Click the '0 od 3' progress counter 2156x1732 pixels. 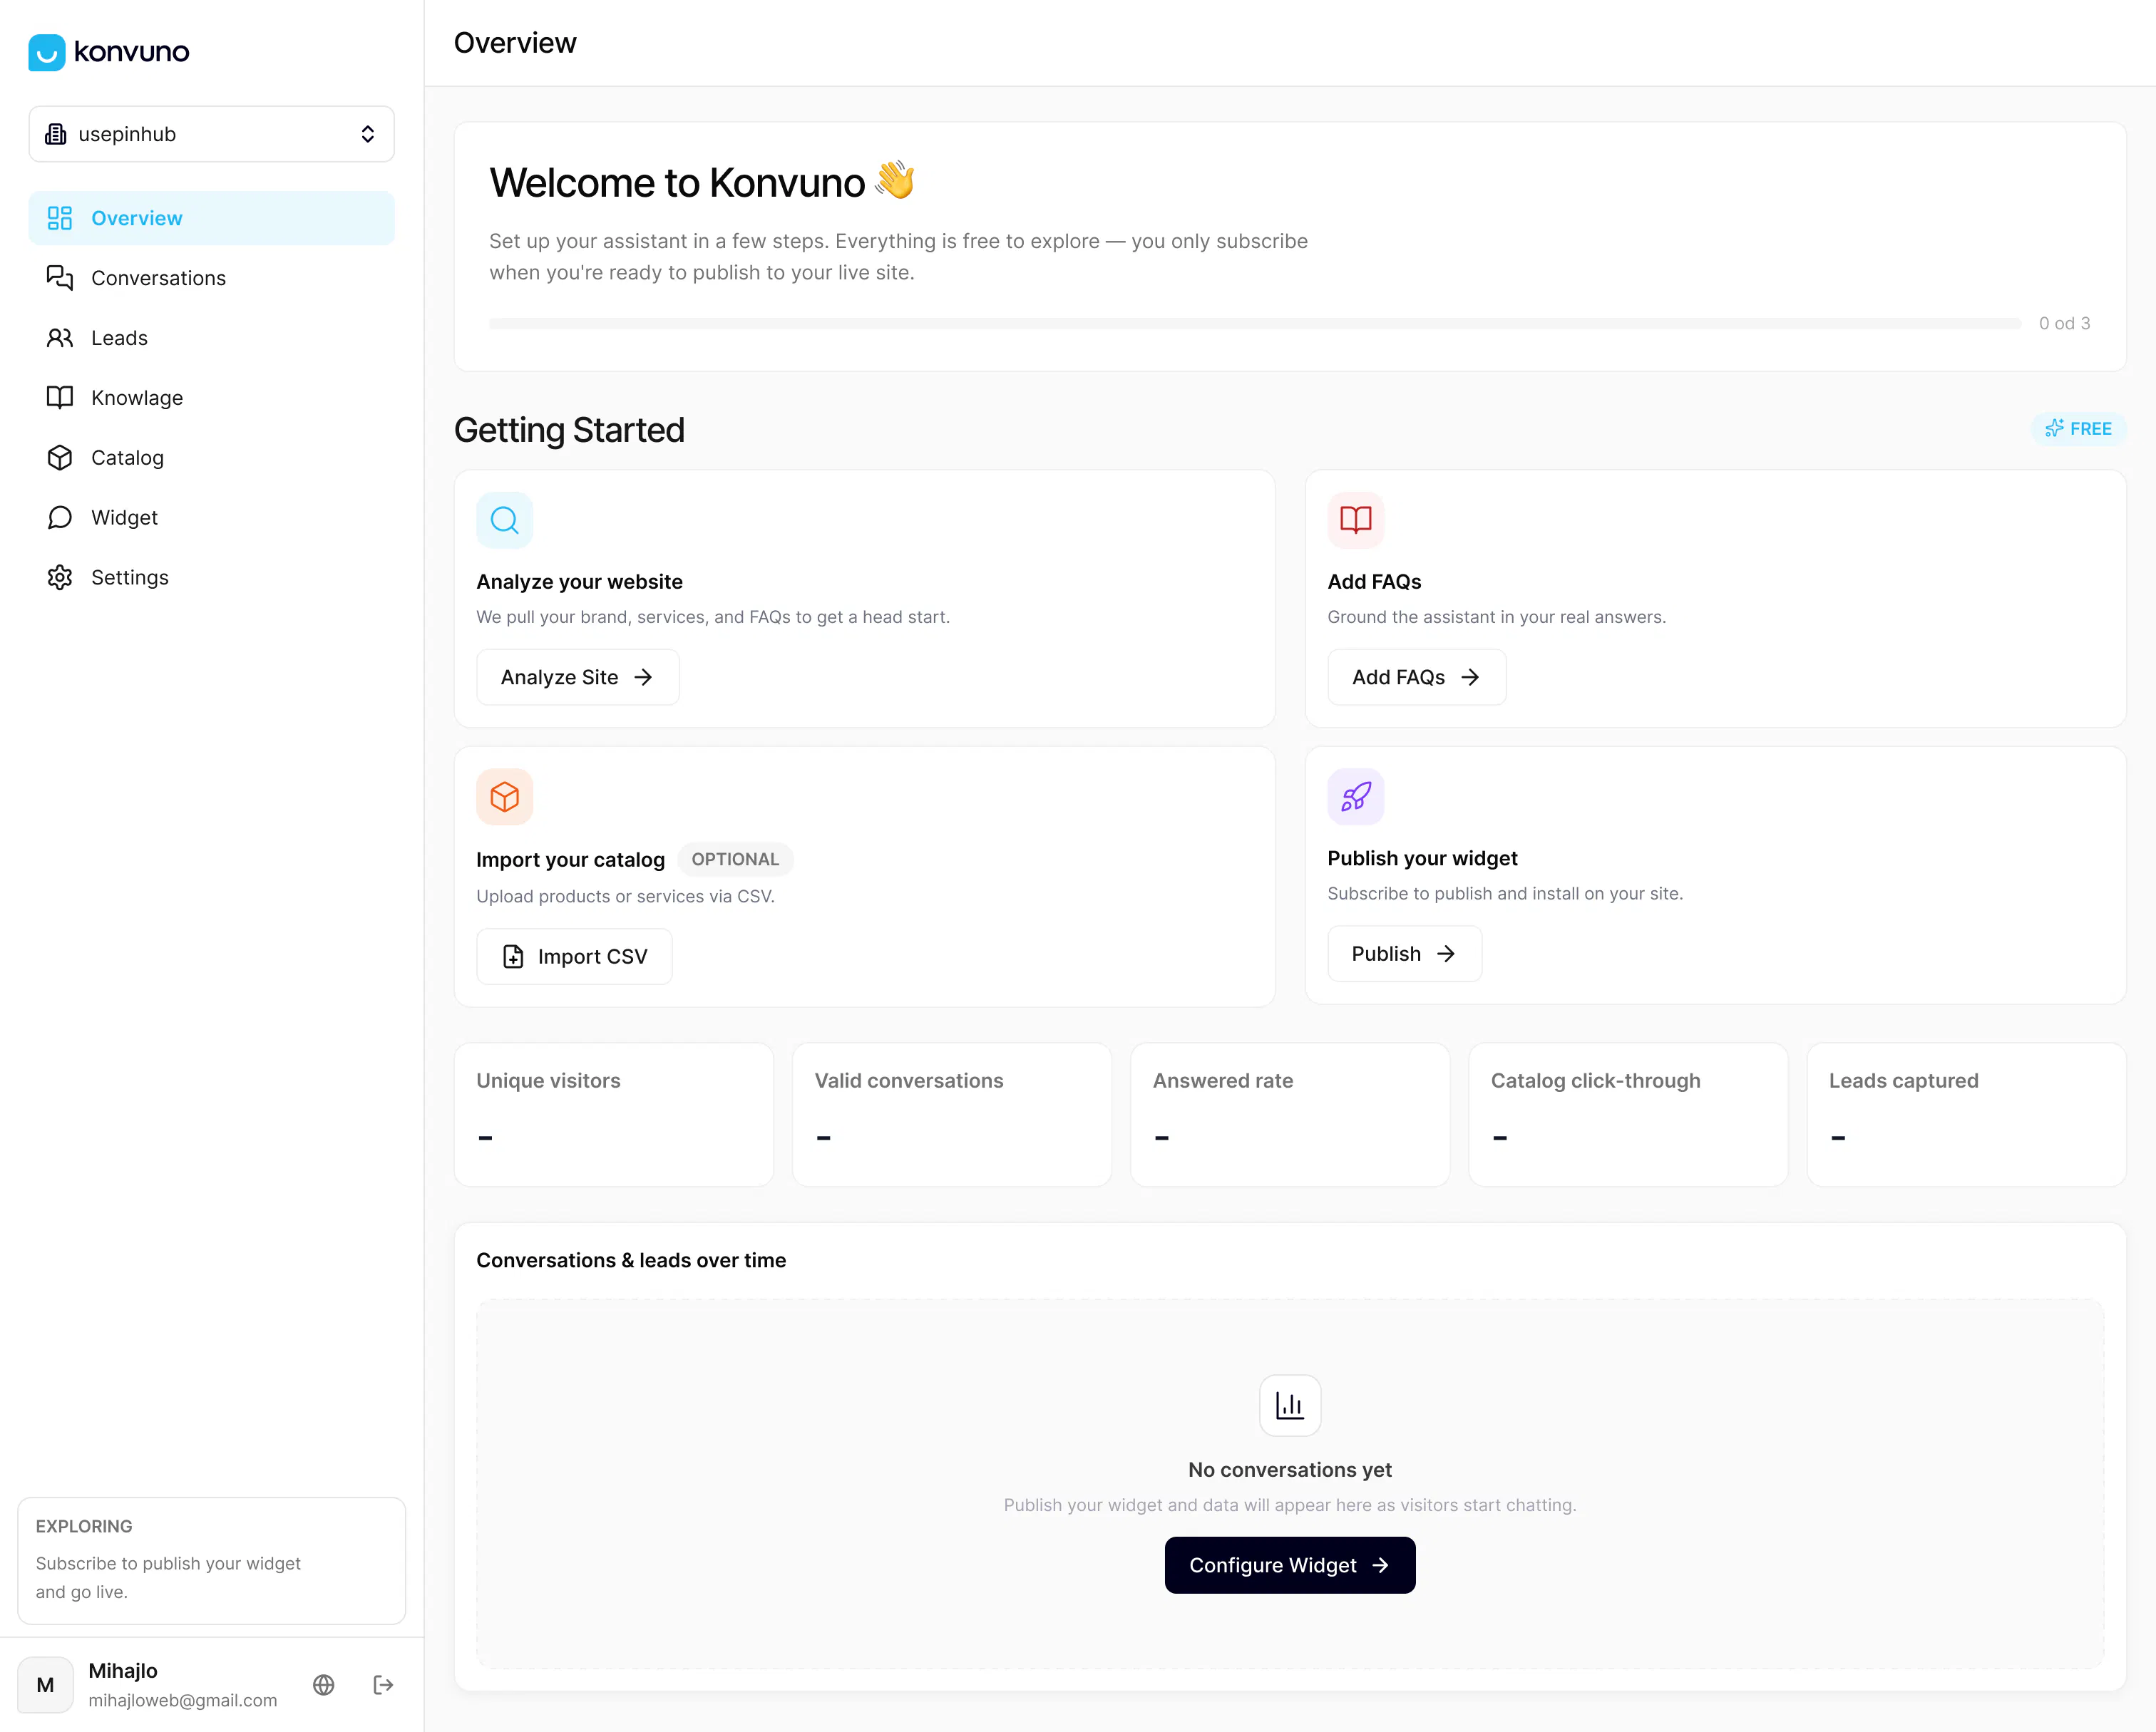click(x=2064, y=324)
